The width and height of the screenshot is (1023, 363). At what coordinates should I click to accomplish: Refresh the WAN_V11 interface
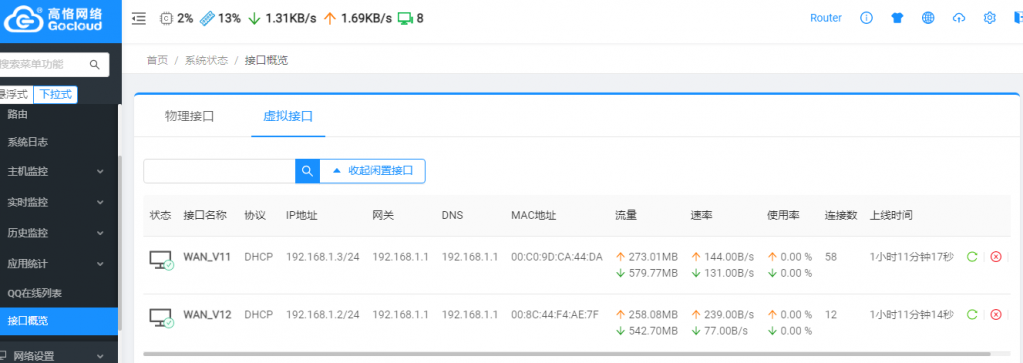click(x=971, y=257)
